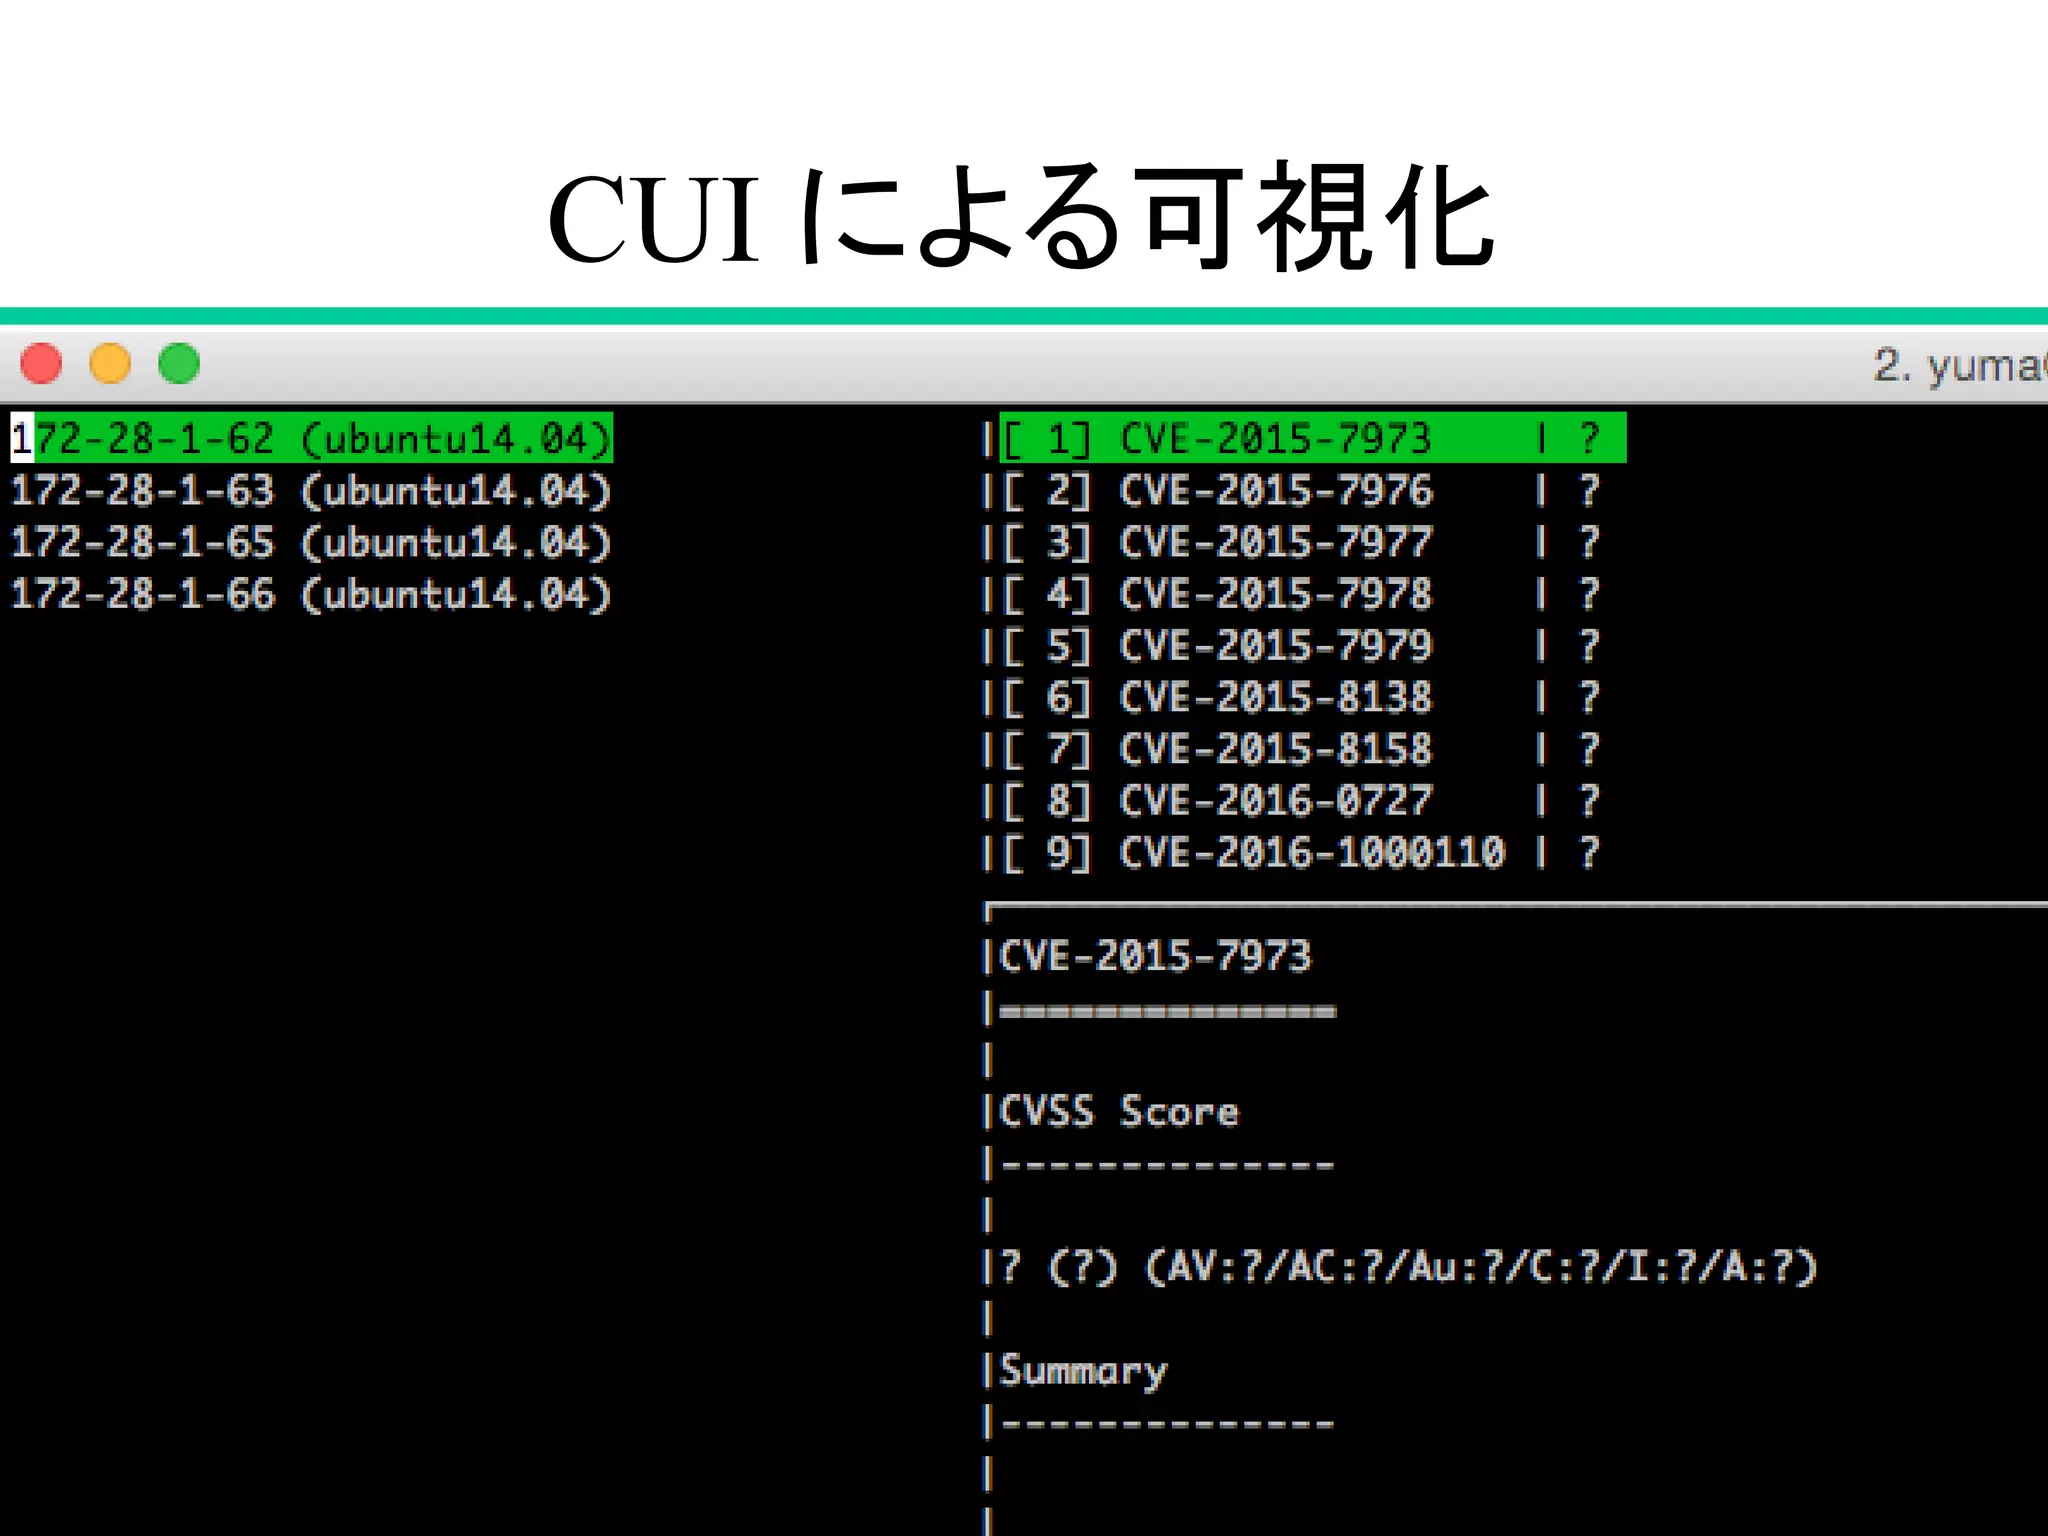Select entry [4] CVE-2015-7978
Screen dimensions: 2048x1536
point(1300,594)
